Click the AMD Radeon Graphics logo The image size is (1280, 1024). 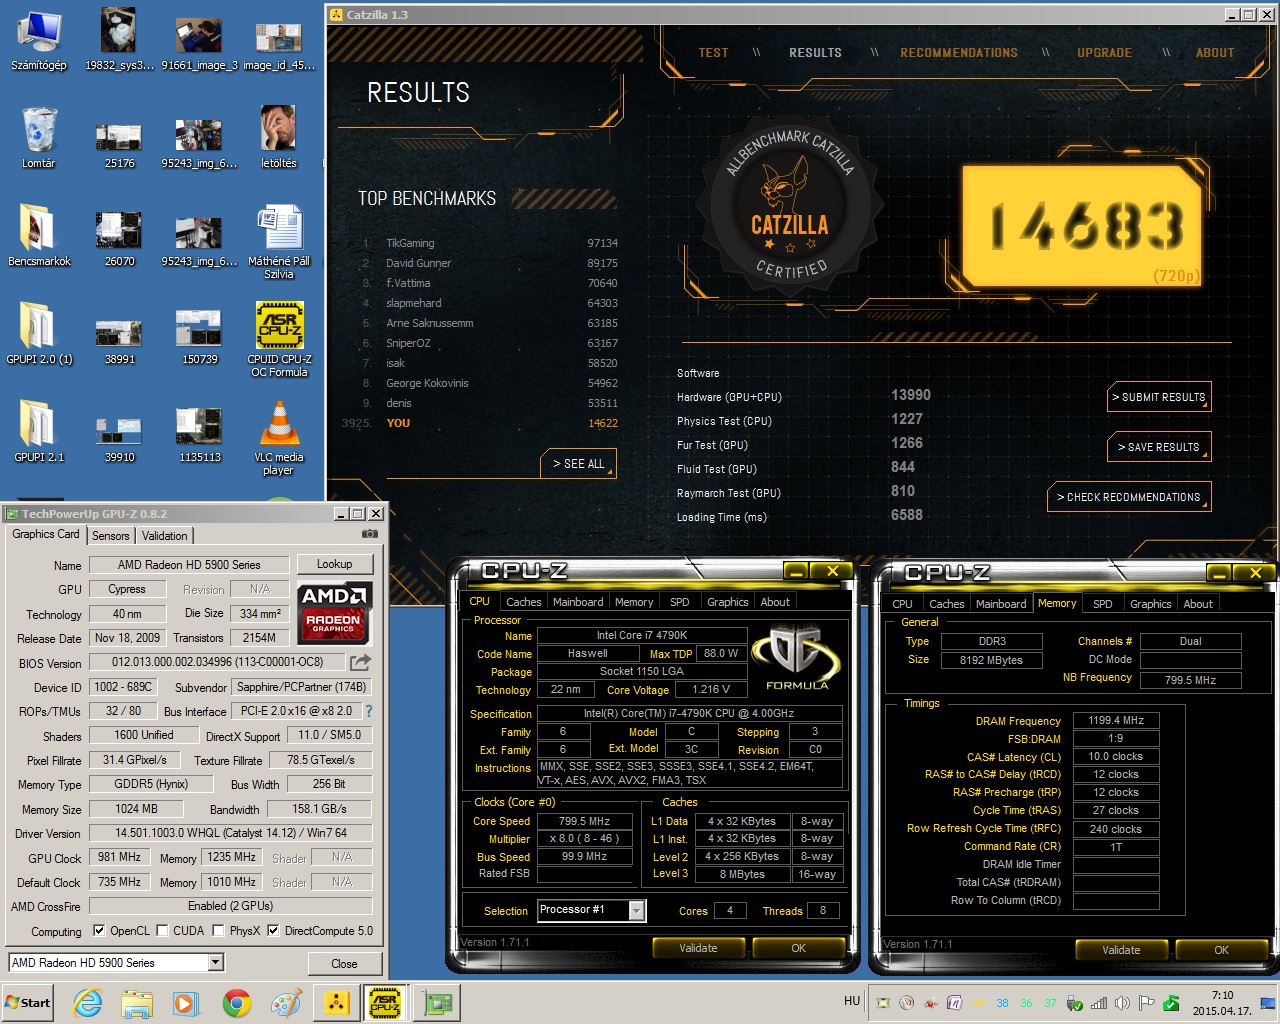click(335, 613)
